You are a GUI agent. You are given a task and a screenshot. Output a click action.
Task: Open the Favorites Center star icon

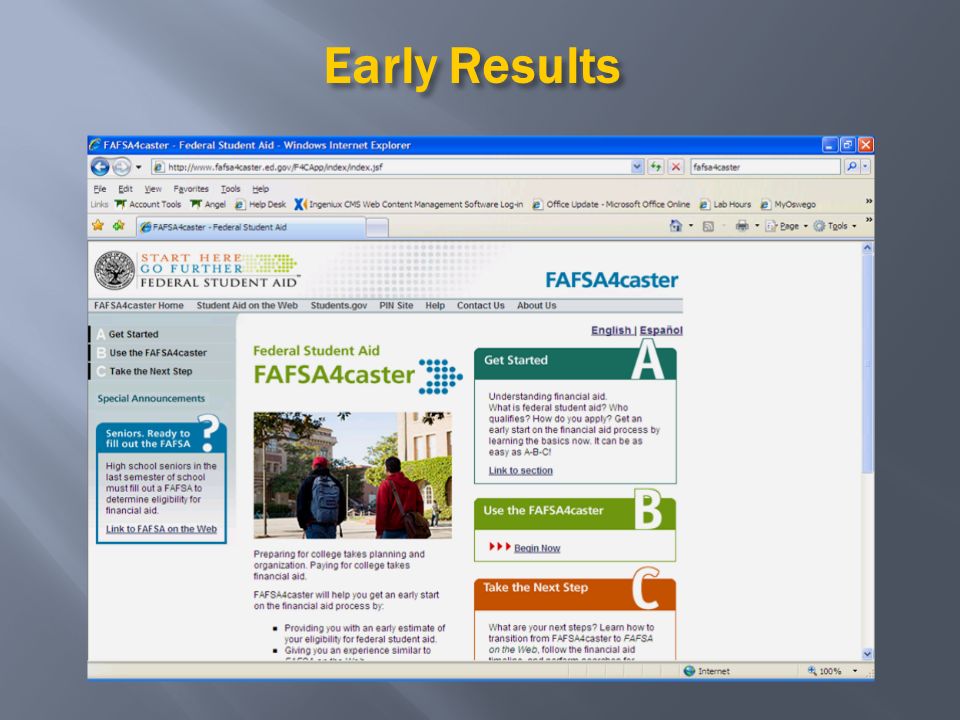tap(98, 226)
